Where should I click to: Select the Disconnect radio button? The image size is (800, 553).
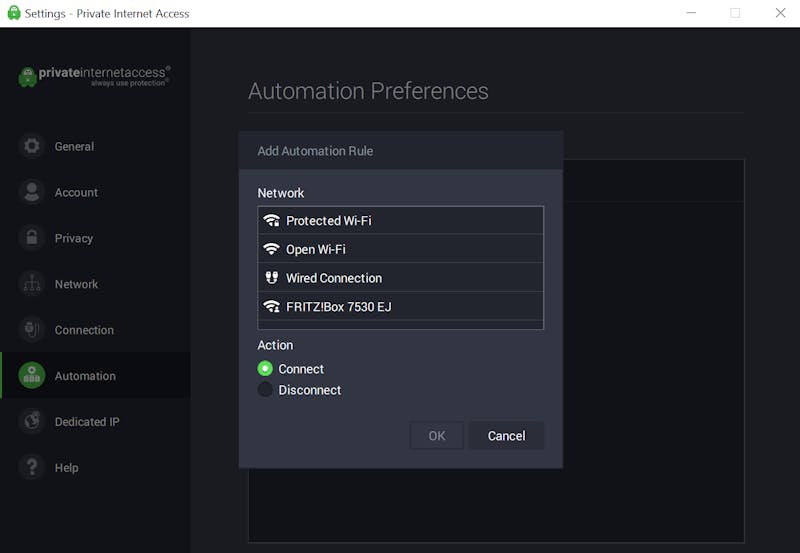[265, 390]
